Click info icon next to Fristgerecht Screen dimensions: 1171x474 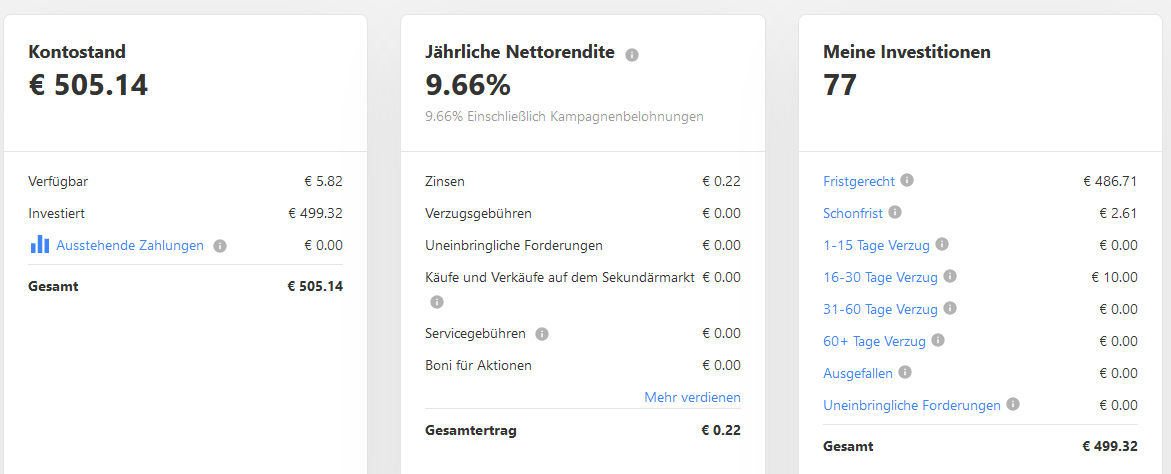pyautogui.click(x=907, y=180)
